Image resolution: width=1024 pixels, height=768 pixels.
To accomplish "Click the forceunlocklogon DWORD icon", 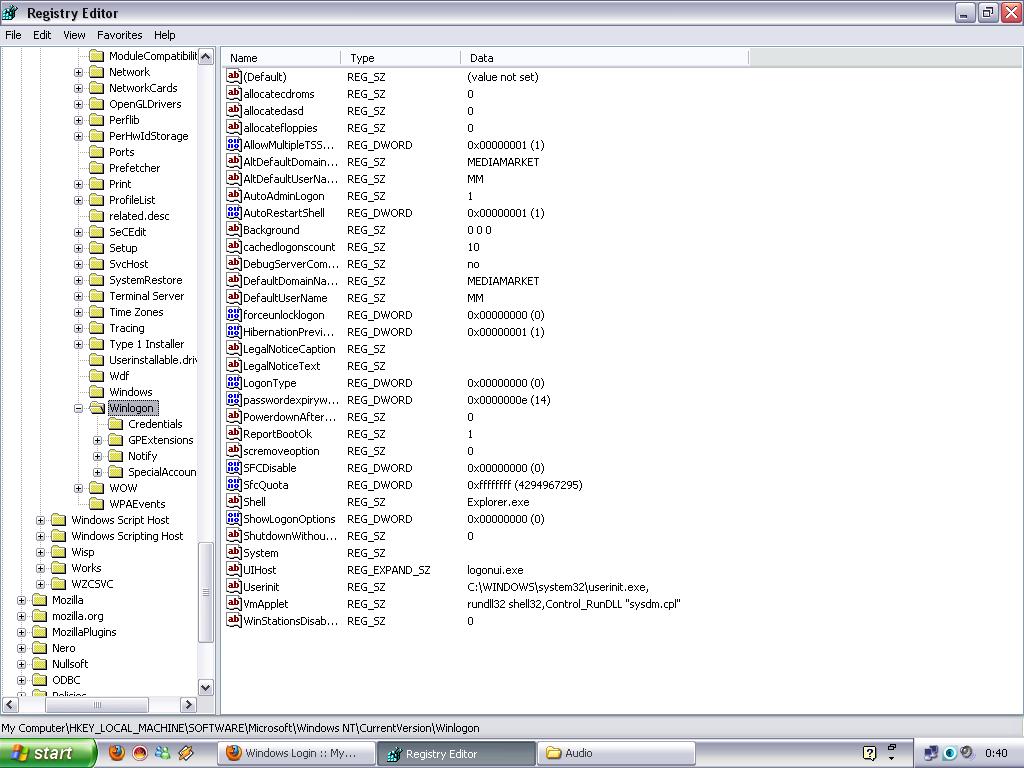I will point(234,315).
